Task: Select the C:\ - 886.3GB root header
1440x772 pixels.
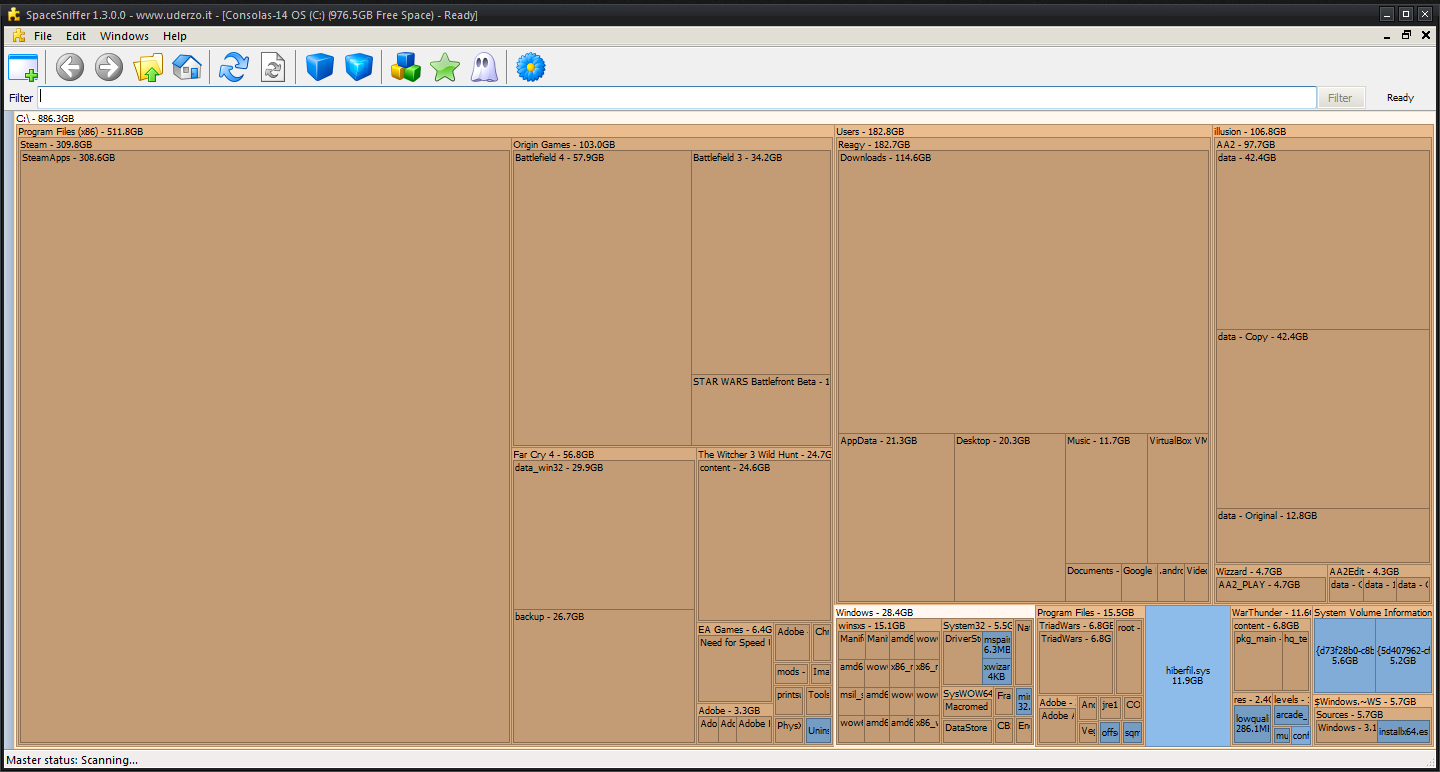Action: [723, 118]
